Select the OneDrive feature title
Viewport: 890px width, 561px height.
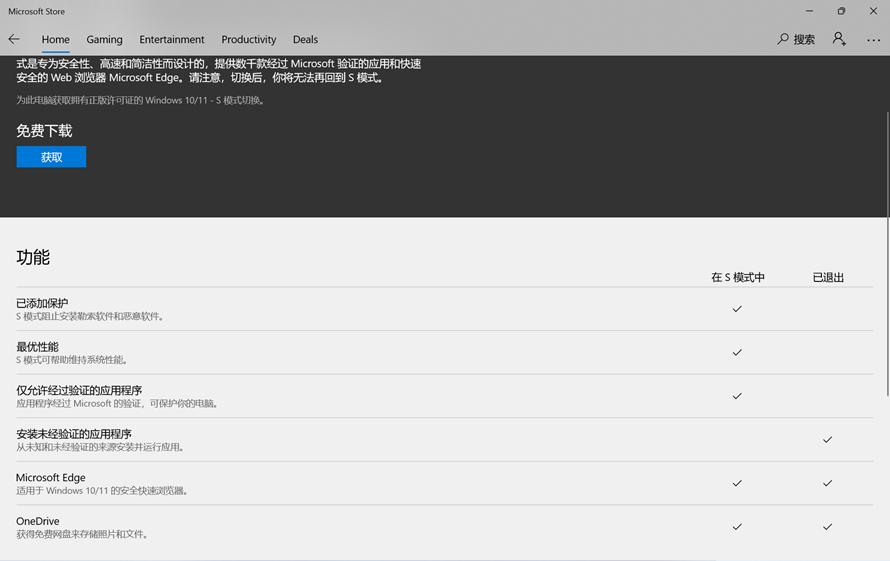click(37, 521)
